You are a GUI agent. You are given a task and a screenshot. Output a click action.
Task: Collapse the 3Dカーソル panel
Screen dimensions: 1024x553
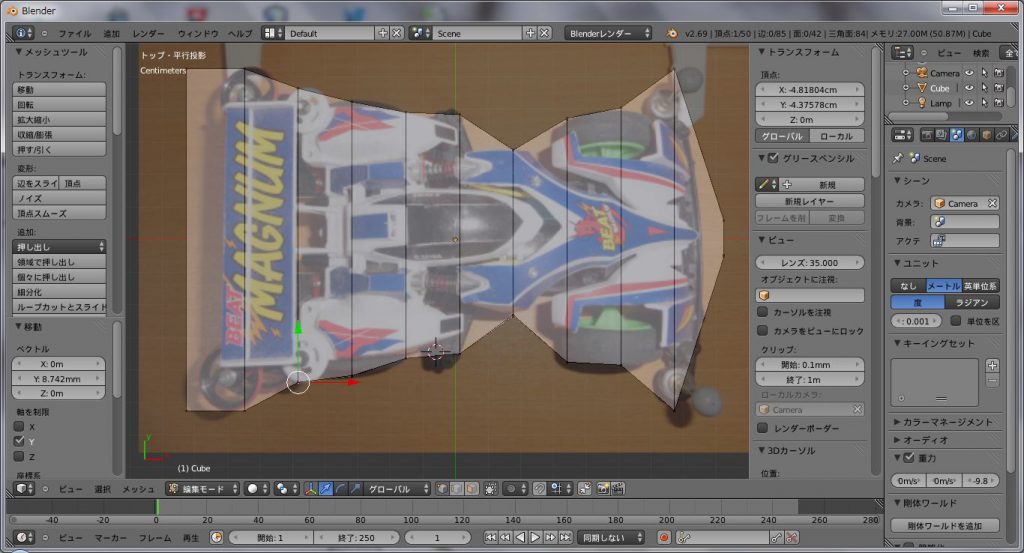[761, 450]
